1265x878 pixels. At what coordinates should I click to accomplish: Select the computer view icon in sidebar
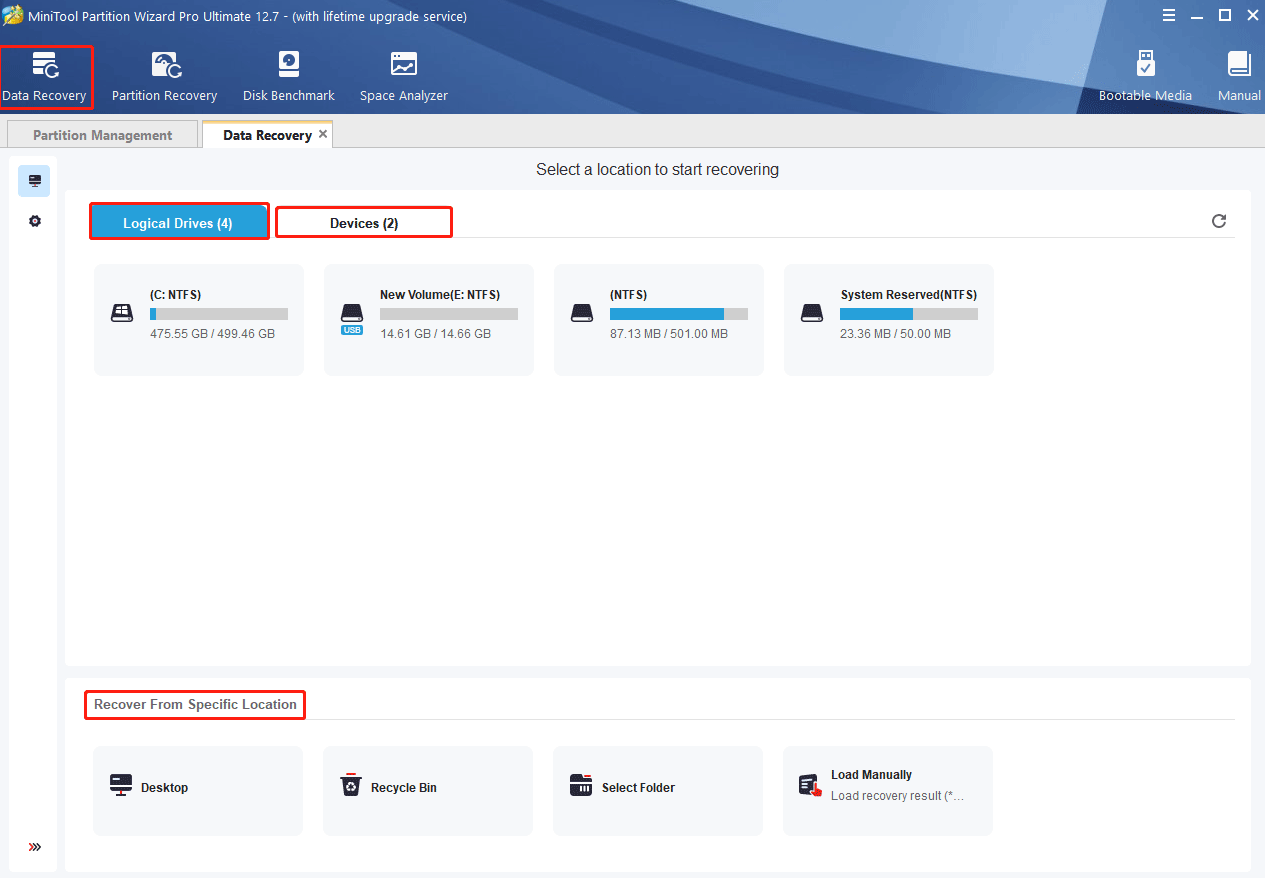tap(35, 181)
